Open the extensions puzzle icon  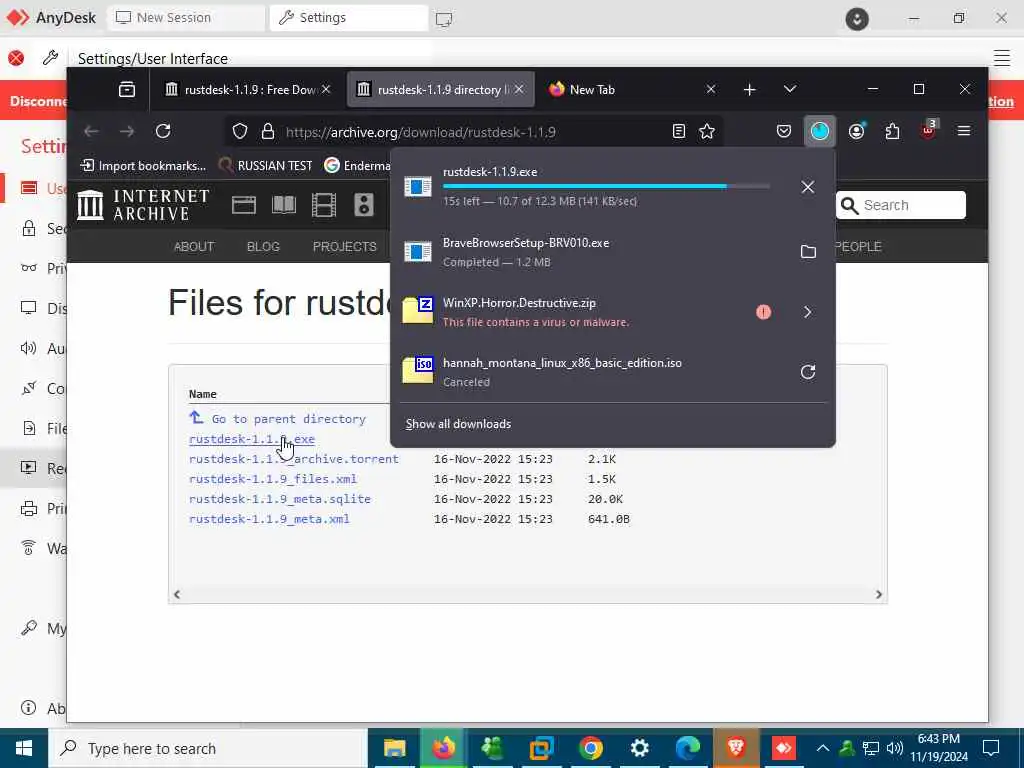click(x=893, y=131)
